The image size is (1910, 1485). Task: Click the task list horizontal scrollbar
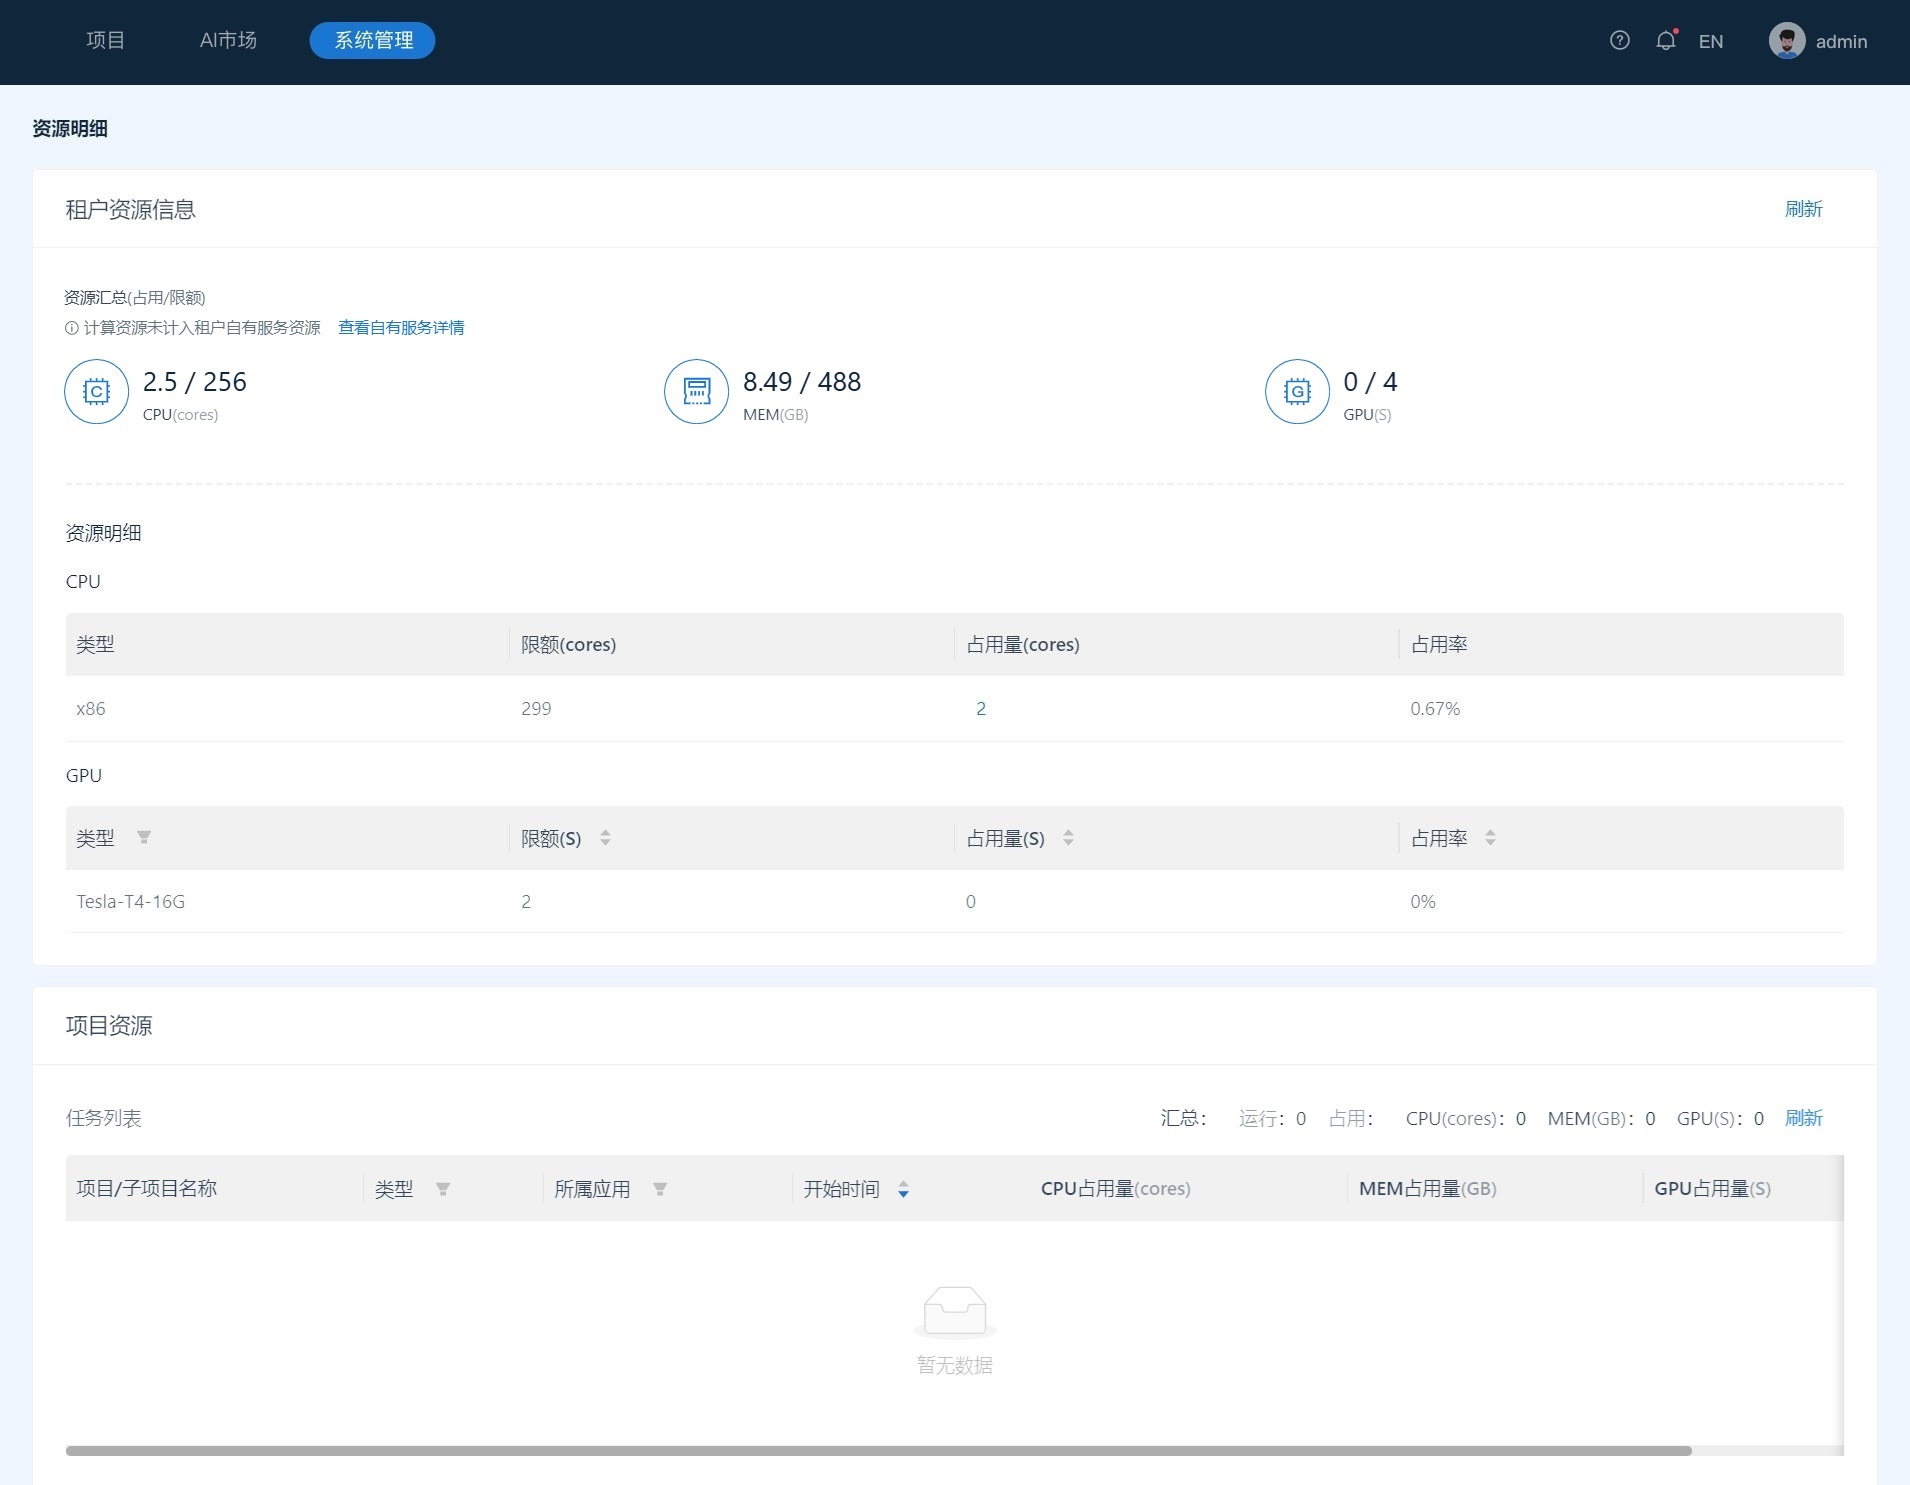pos(878,1450)
